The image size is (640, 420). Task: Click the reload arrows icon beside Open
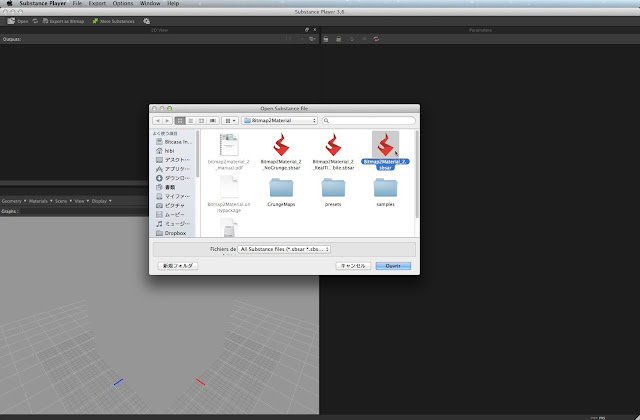tap(35, 21)
